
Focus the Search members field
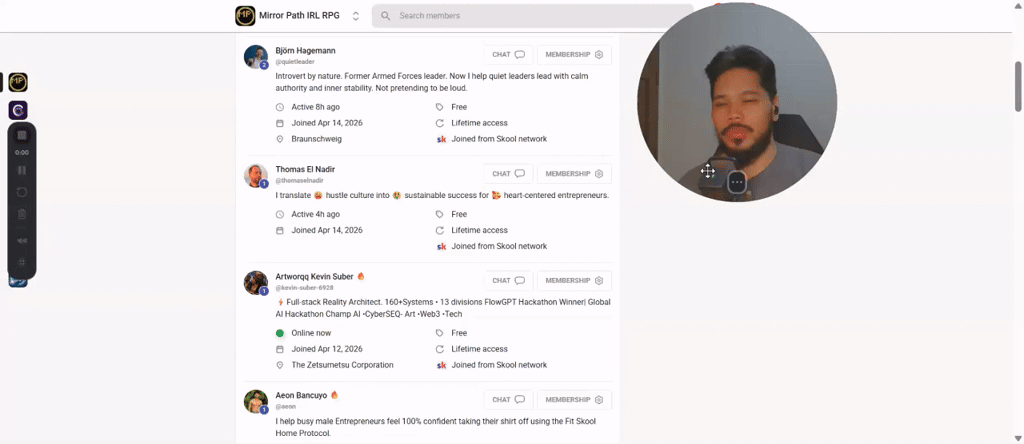point(532,16)
